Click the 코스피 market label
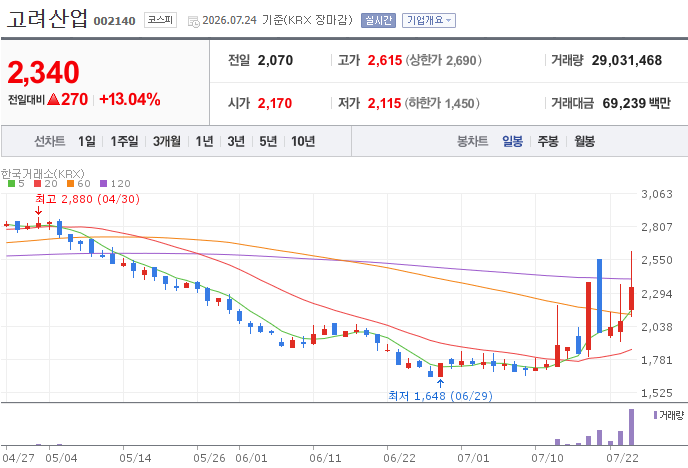The width and height of the screenshot is (688, 468). pyautogui.click(x=160, y=20)
